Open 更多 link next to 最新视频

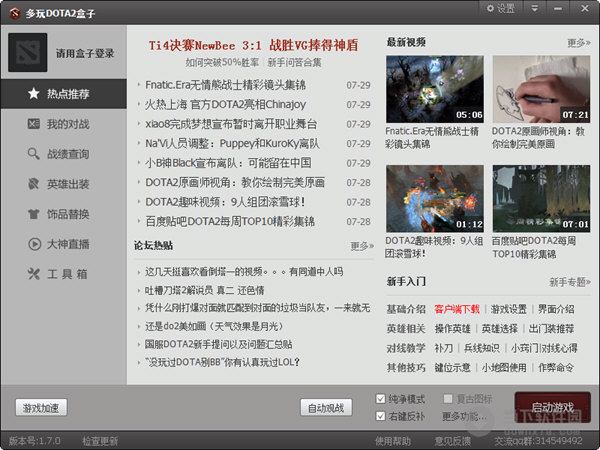tap(579, 43)
